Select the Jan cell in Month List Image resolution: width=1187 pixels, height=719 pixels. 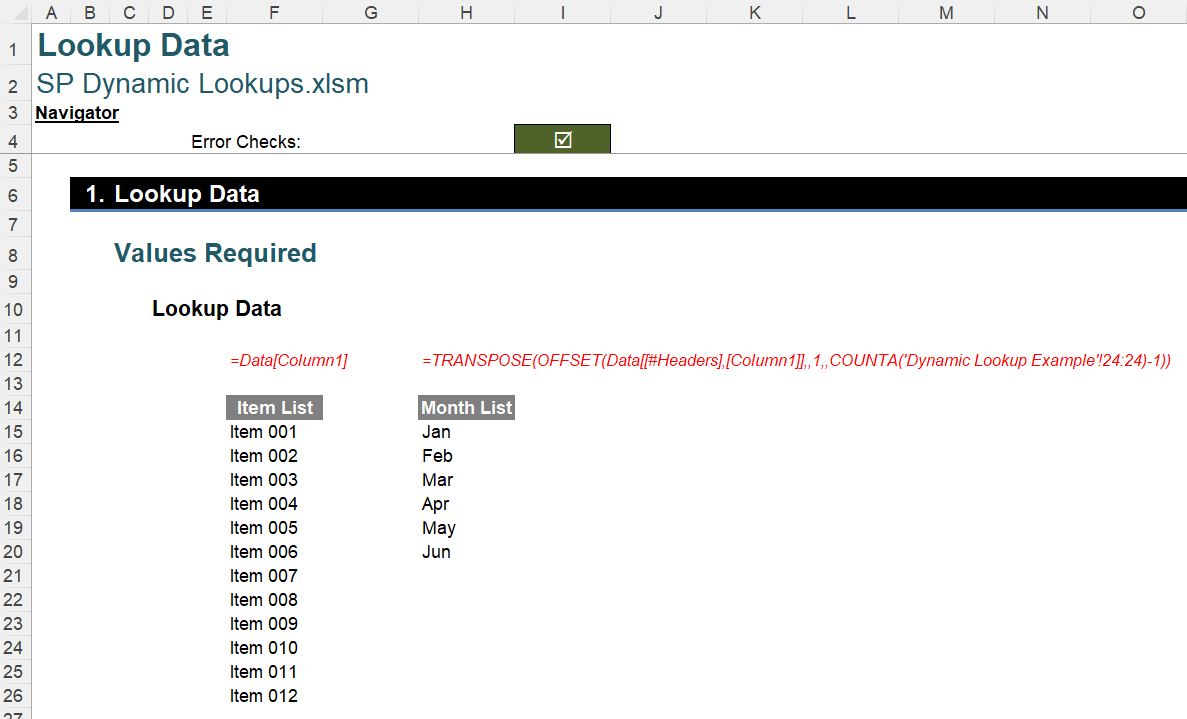pyautogui.click(x=437, y=431)
